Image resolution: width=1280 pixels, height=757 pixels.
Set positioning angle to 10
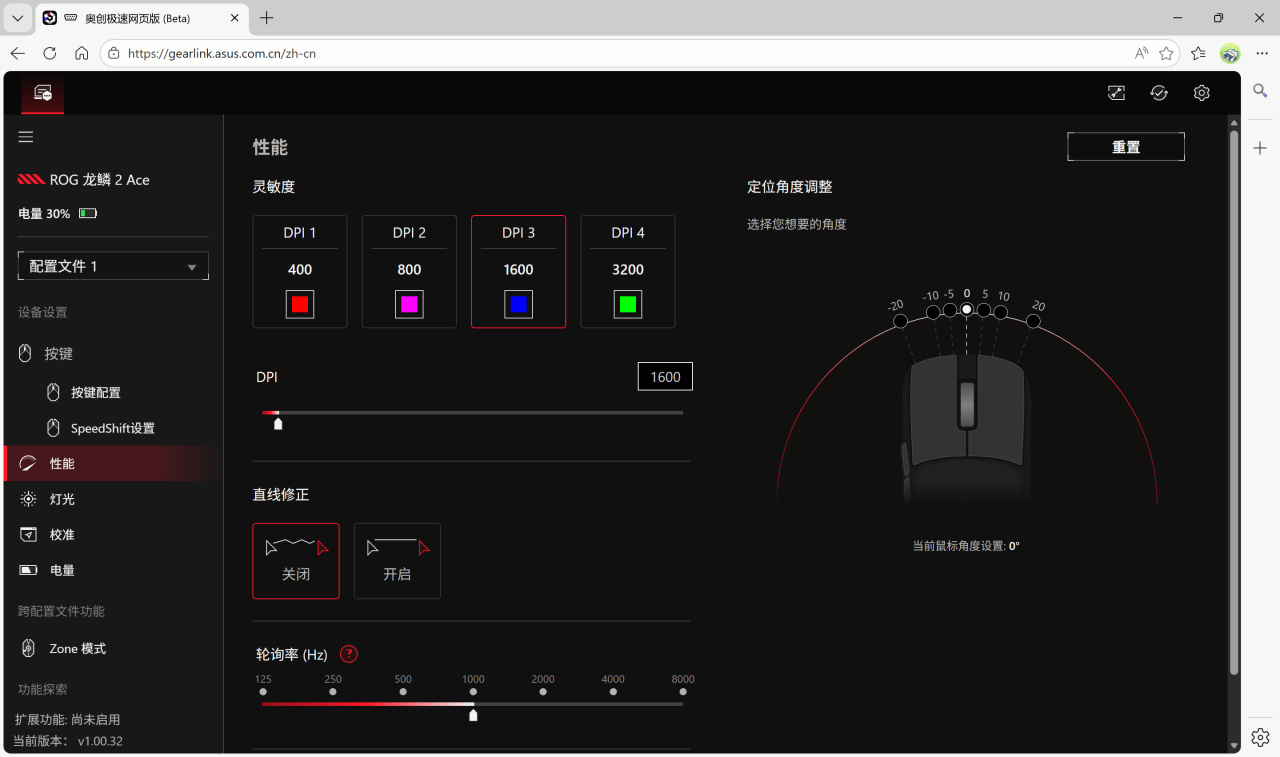point(1000,312)
